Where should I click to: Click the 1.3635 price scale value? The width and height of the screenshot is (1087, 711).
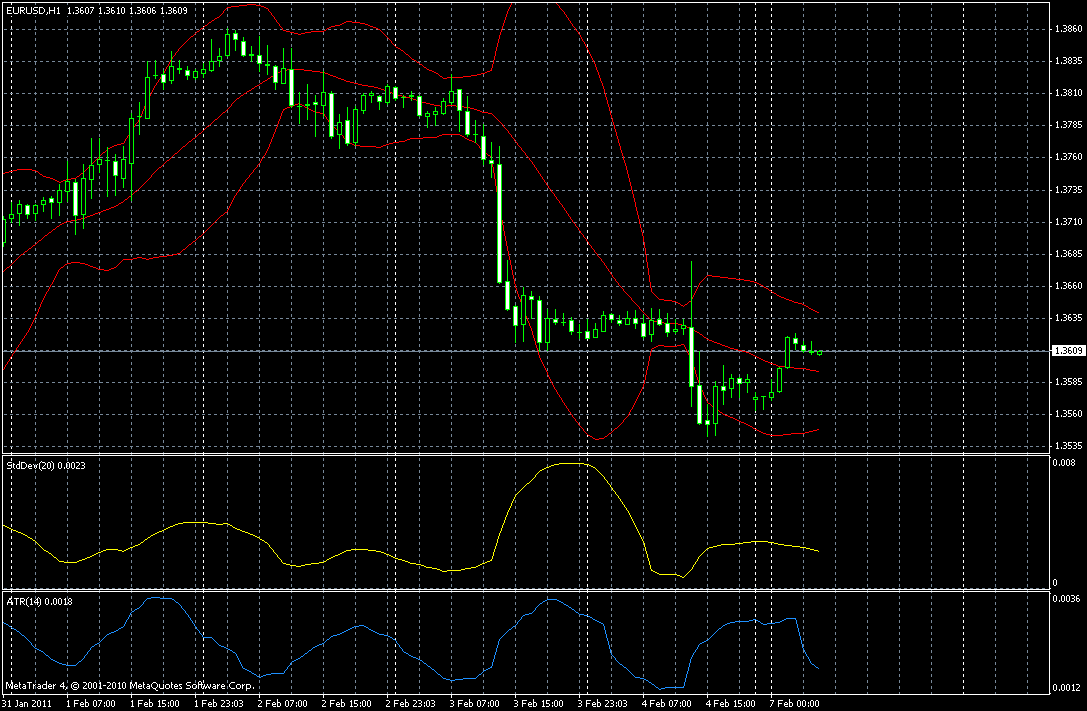click(x=1068, y=318)
